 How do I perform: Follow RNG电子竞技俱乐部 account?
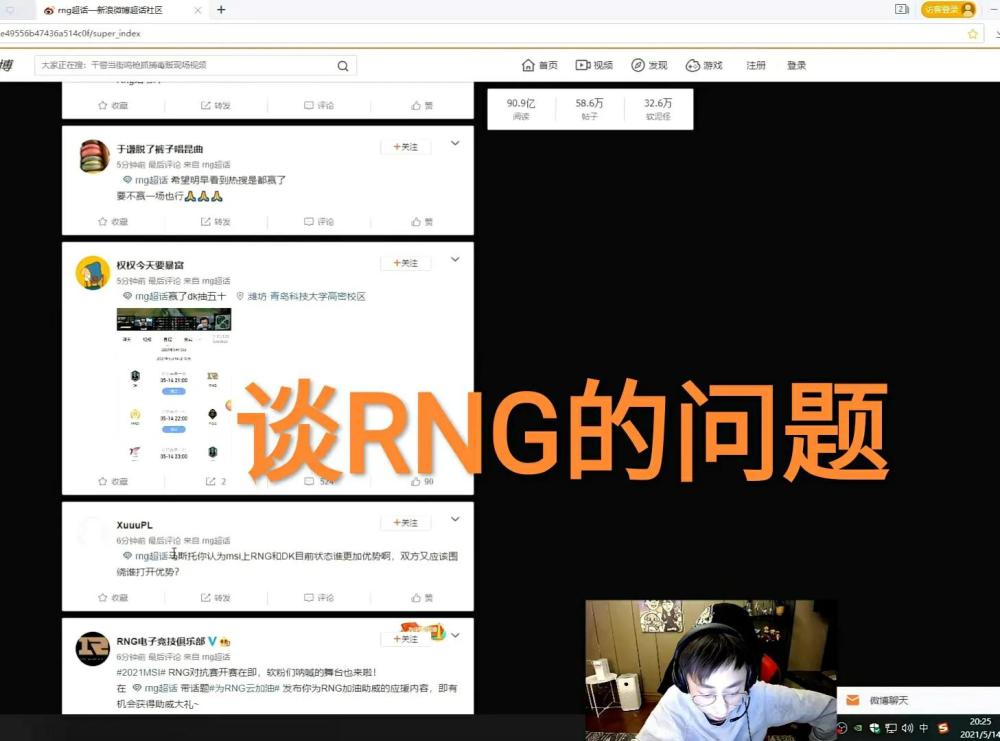click(x=406, y=638)
